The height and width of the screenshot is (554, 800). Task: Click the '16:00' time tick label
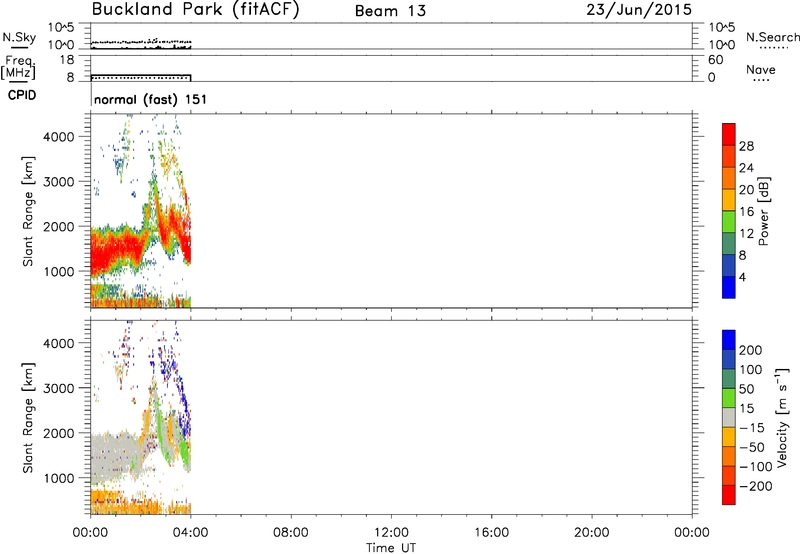[491, 533]
